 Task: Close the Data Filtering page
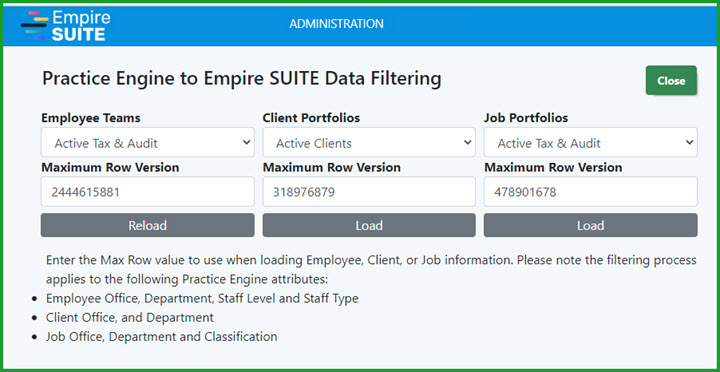(671, 81)
